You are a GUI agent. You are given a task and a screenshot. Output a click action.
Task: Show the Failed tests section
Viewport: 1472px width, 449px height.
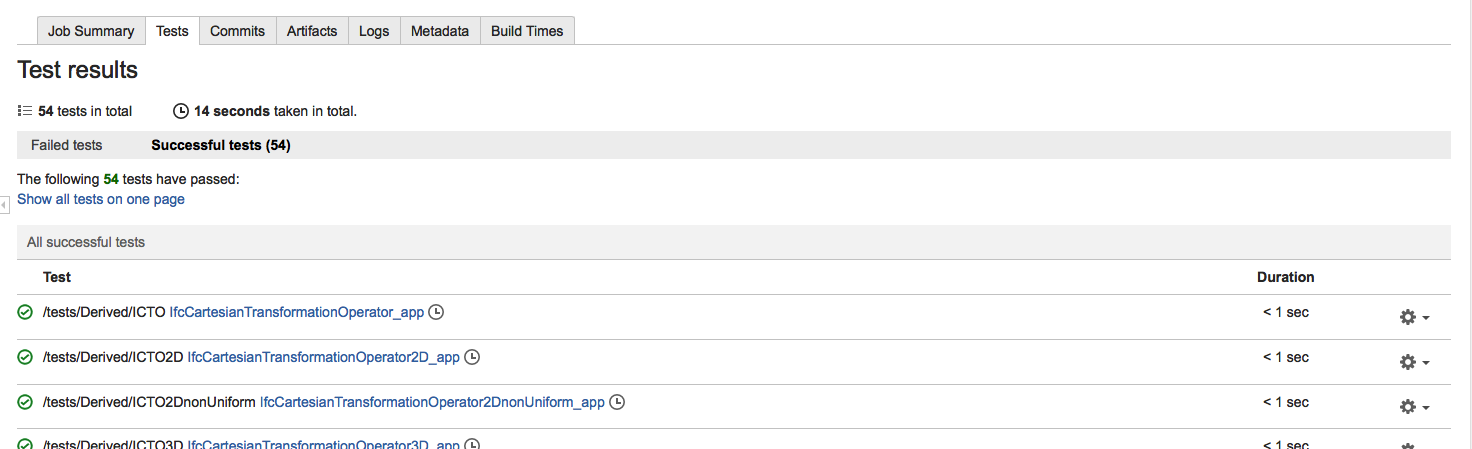tap(66, 145)
